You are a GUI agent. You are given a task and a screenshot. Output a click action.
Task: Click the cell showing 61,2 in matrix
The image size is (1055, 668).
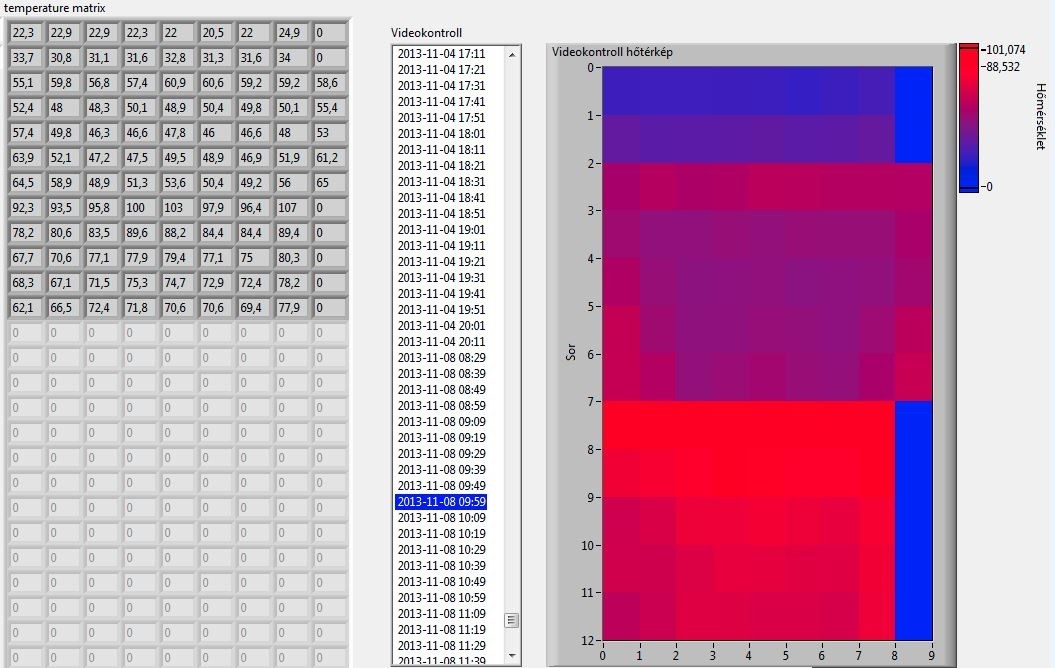click(x=330, y=158)
